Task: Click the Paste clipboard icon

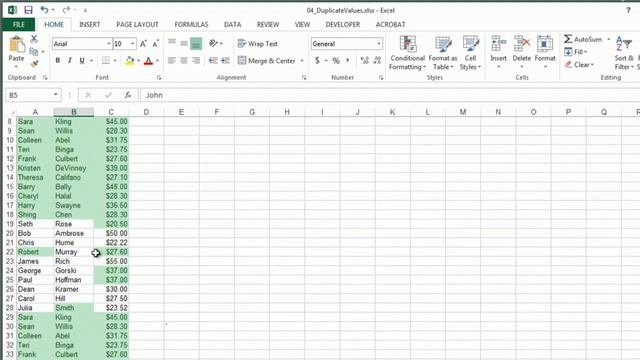Action: [17, 44]
